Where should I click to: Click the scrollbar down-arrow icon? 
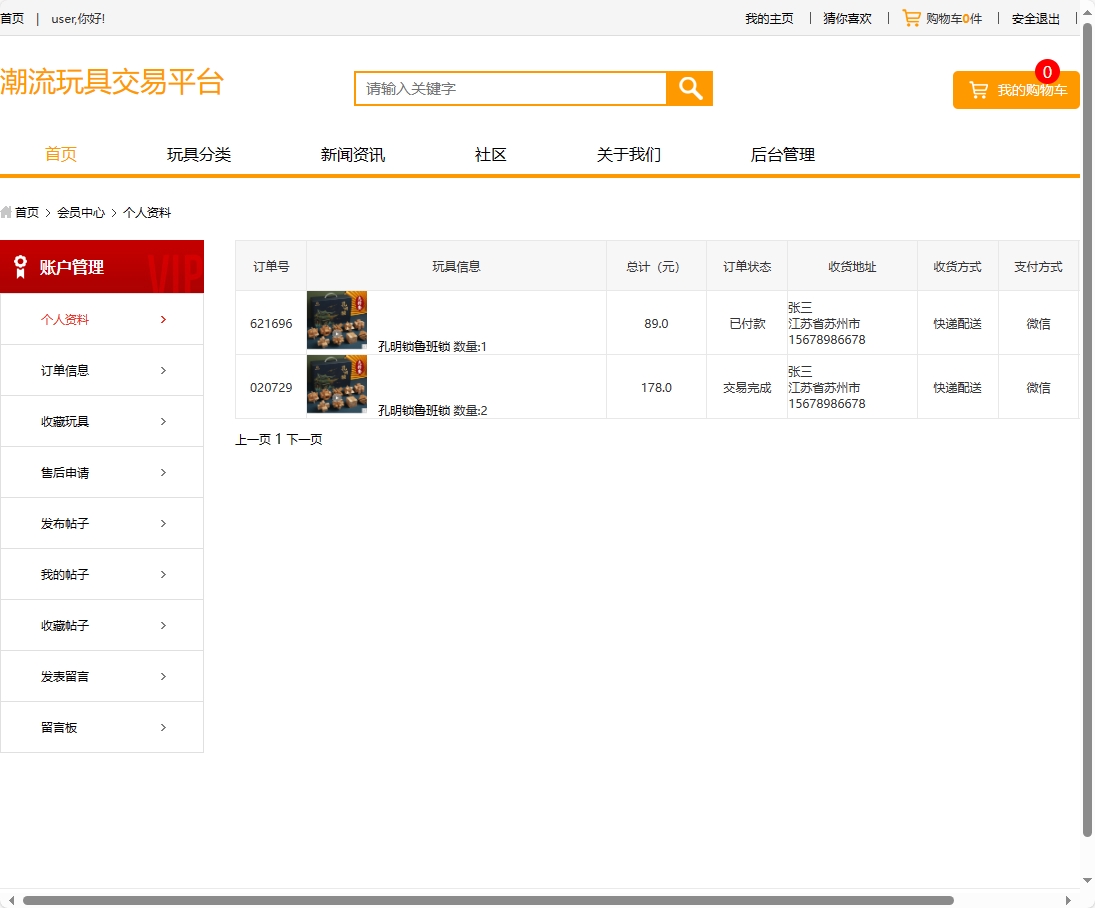tap(1088, 882)
